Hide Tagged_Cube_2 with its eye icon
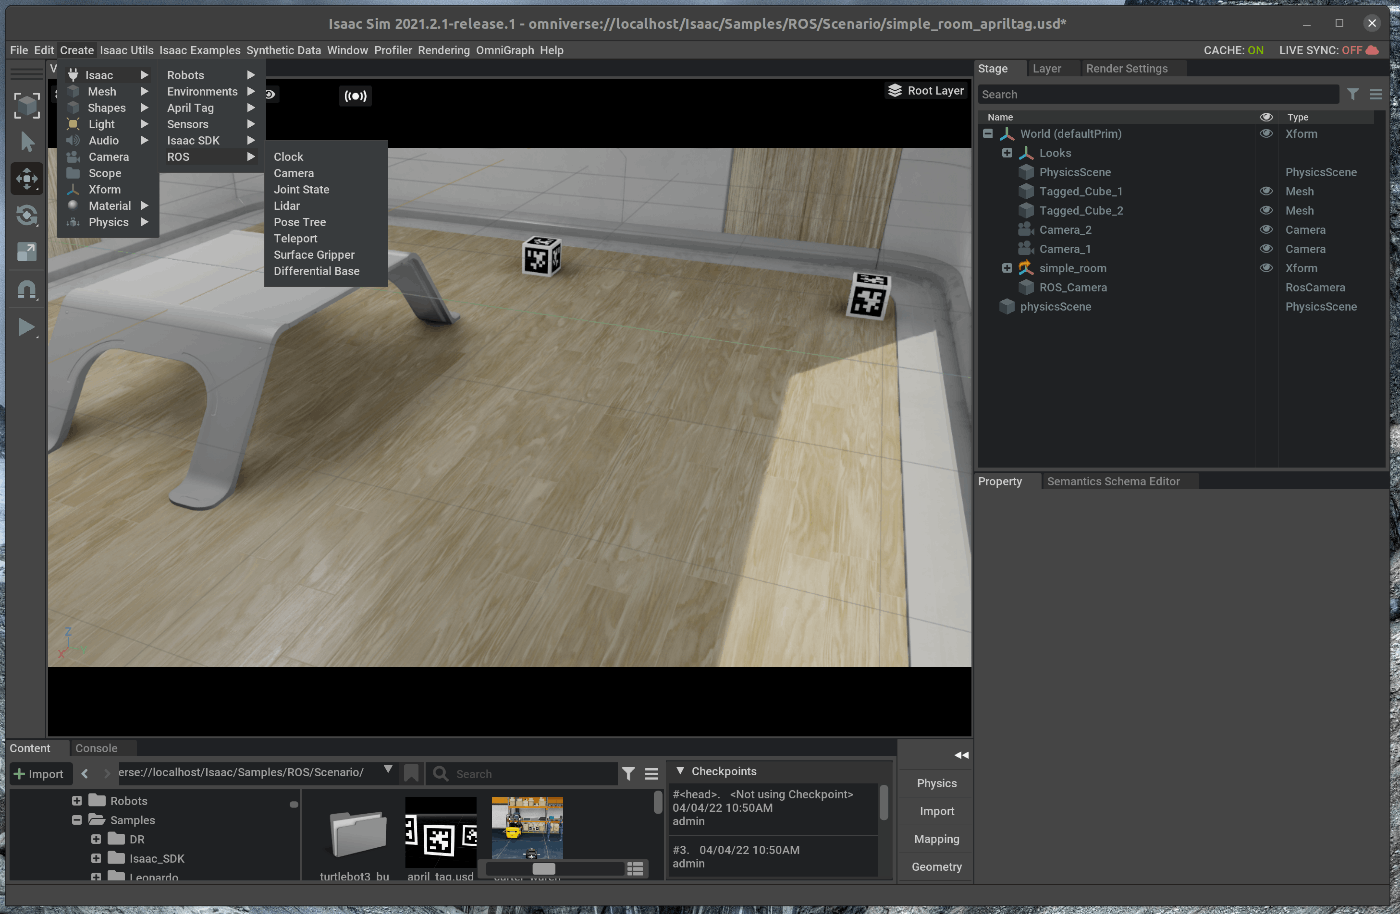Screen dimensions: 1400x914 pos(1266,211)
